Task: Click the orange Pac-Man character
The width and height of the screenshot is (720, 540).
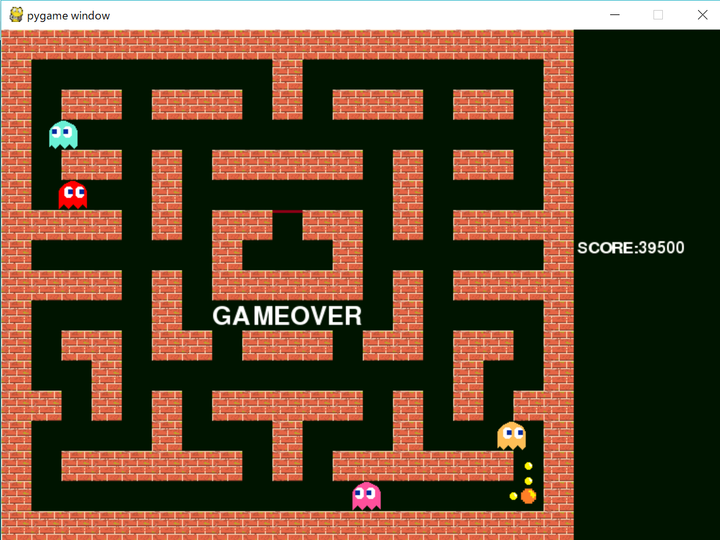Action: coord(529,496)
